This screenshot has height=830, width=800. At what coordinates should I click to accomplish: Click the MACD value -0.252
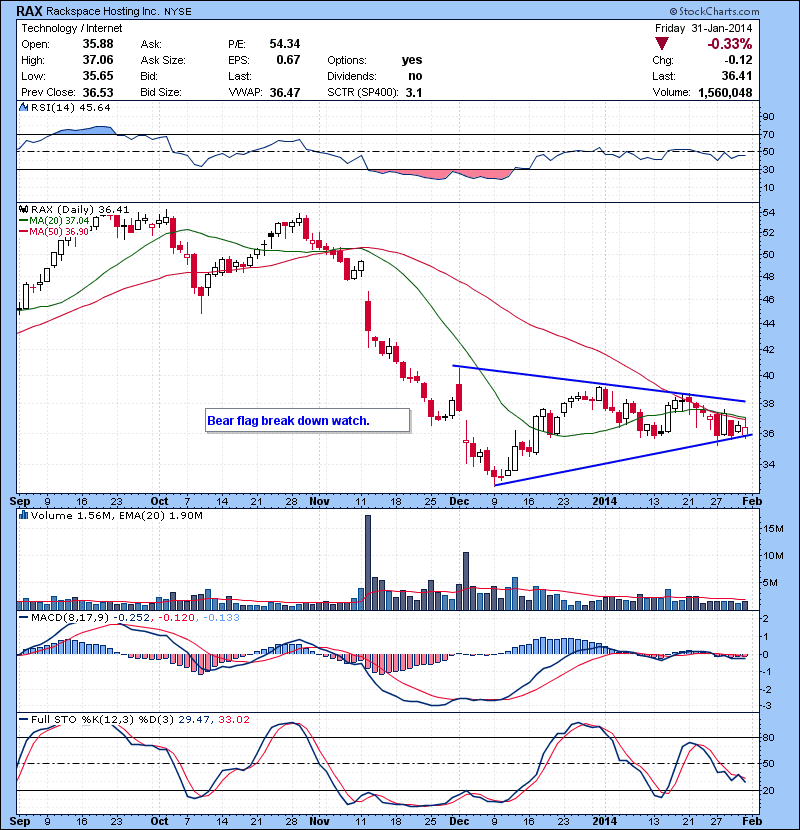coord(132,617)
